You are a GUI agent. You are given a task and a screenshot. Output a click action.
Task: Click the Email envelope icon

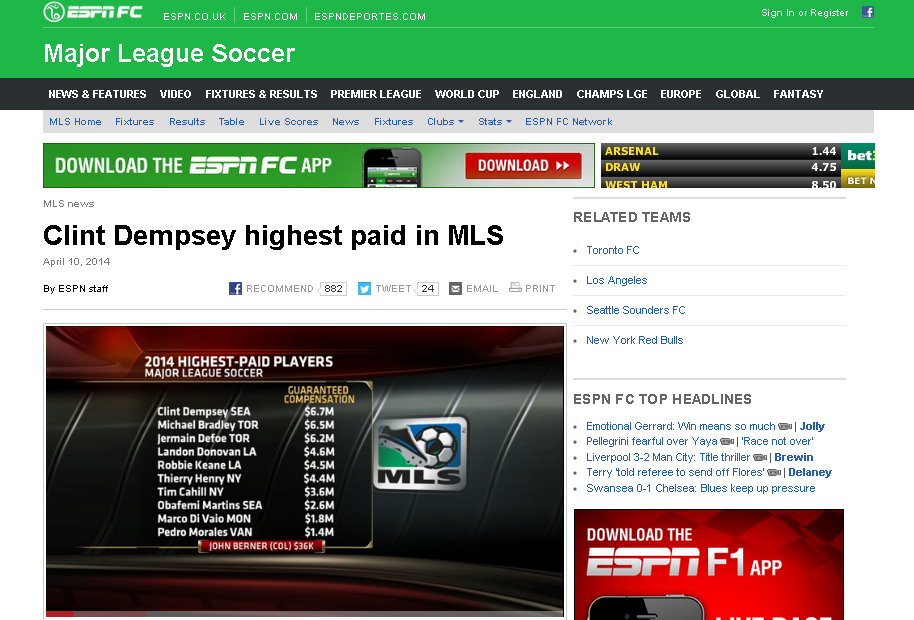[x=456, y=288]
